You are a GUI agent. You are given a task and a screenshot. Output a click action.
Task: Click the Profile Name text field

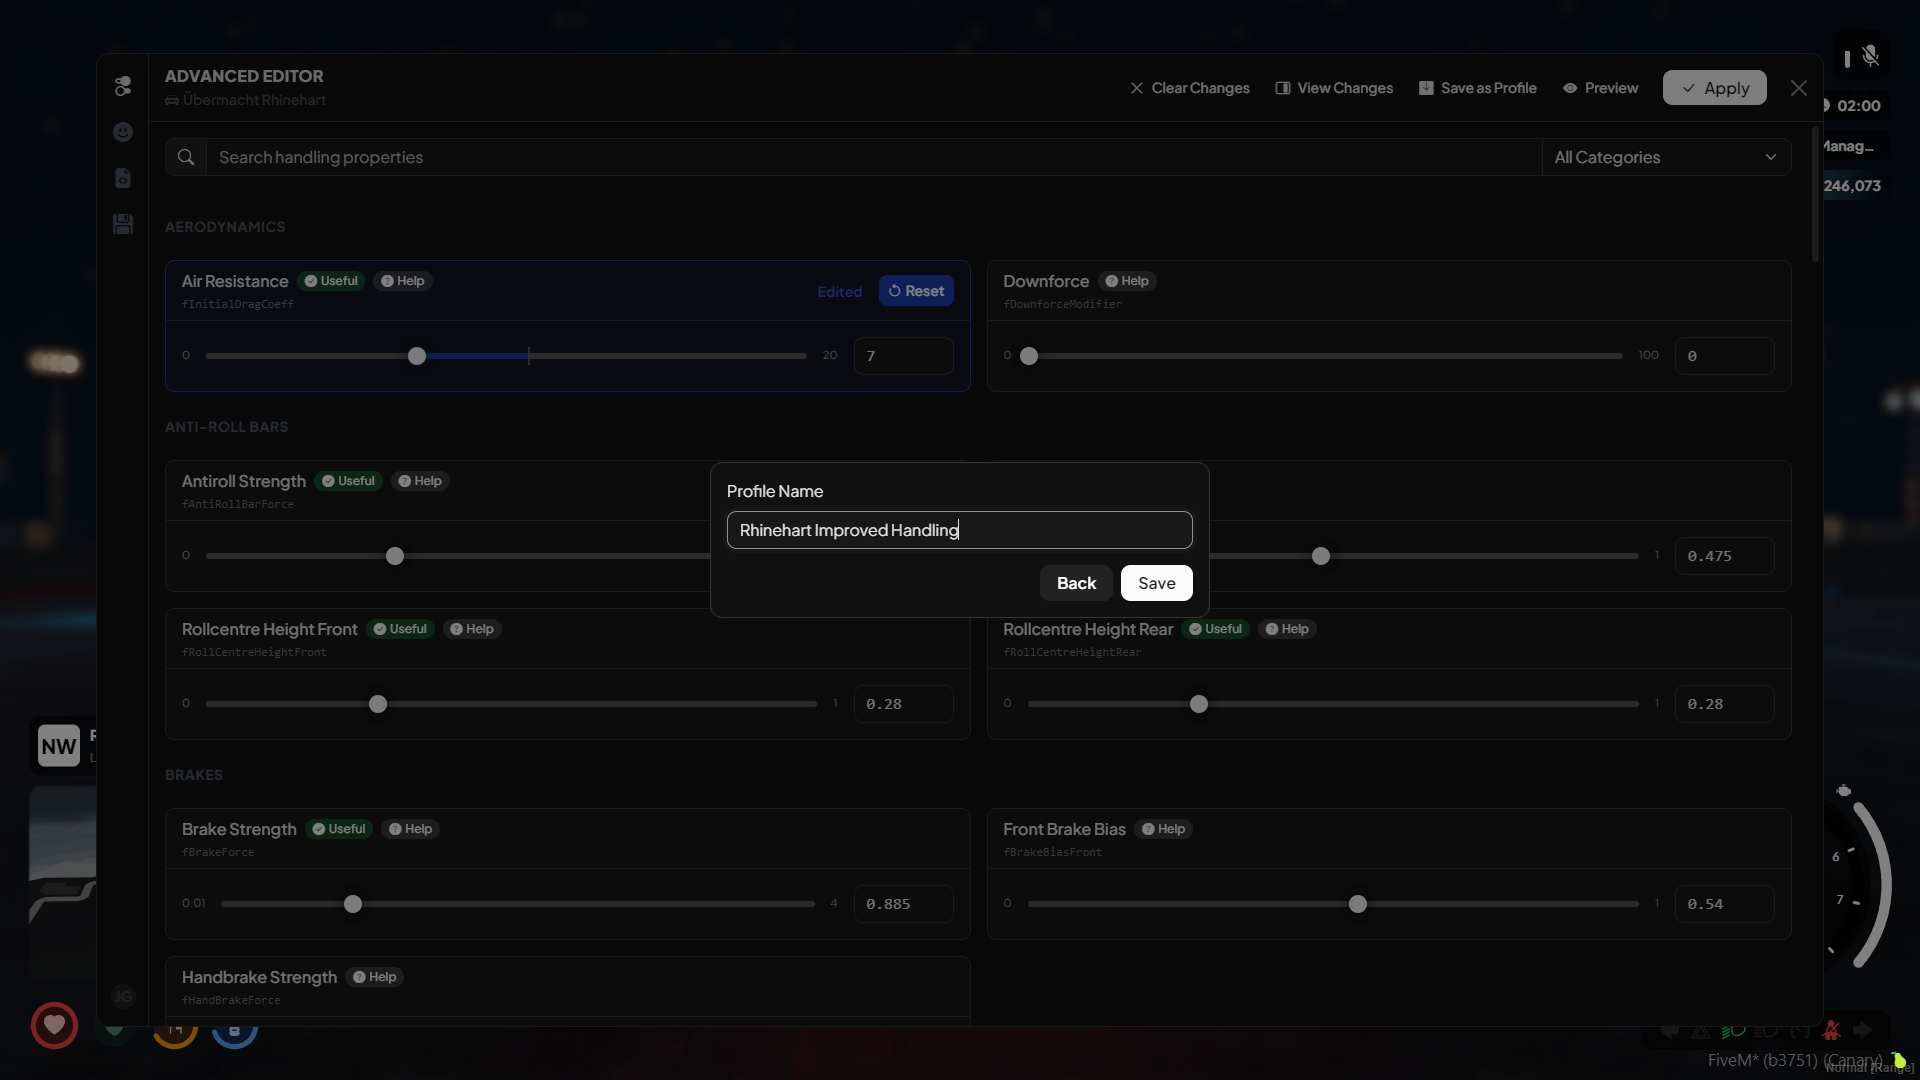coord(958,530)
